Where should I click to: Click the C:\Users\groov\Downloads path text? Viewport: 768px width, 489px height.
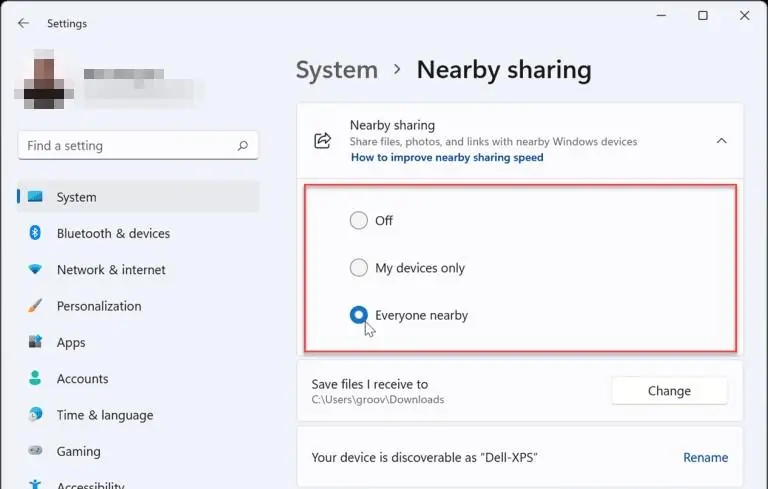[378, 399]
